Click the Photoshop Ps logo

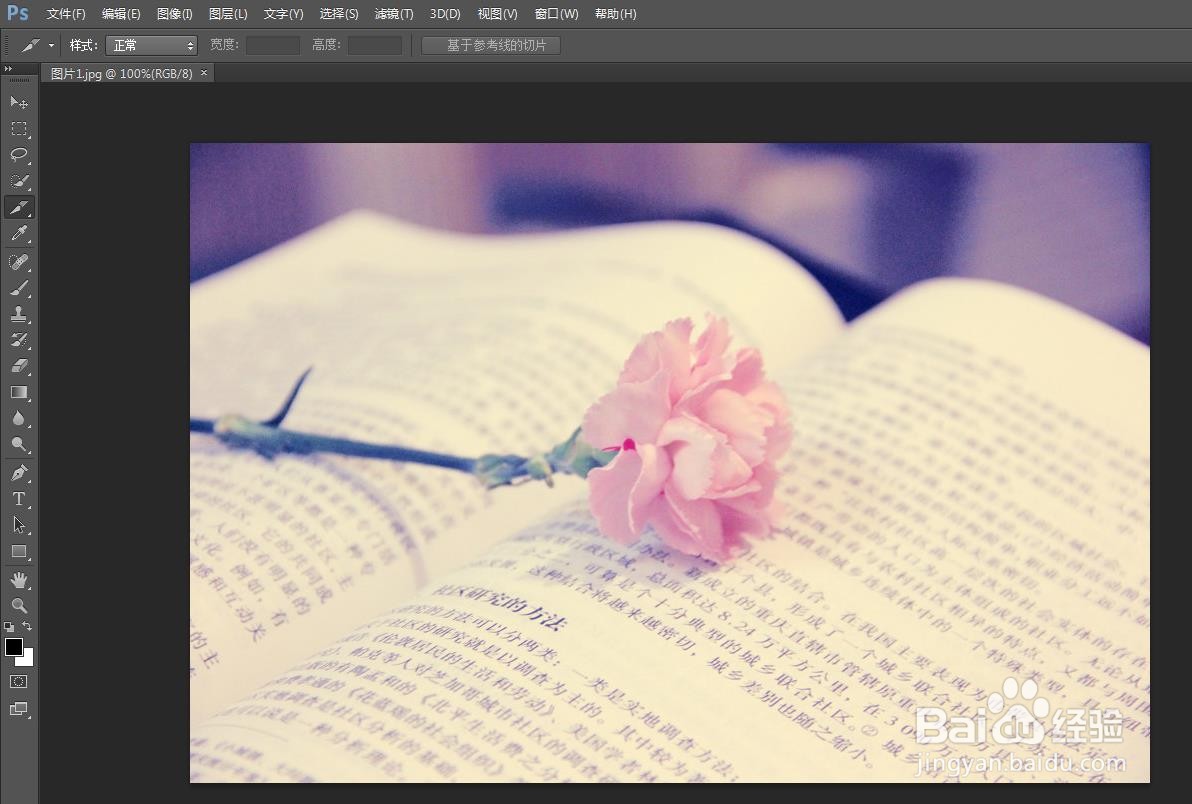17,13
